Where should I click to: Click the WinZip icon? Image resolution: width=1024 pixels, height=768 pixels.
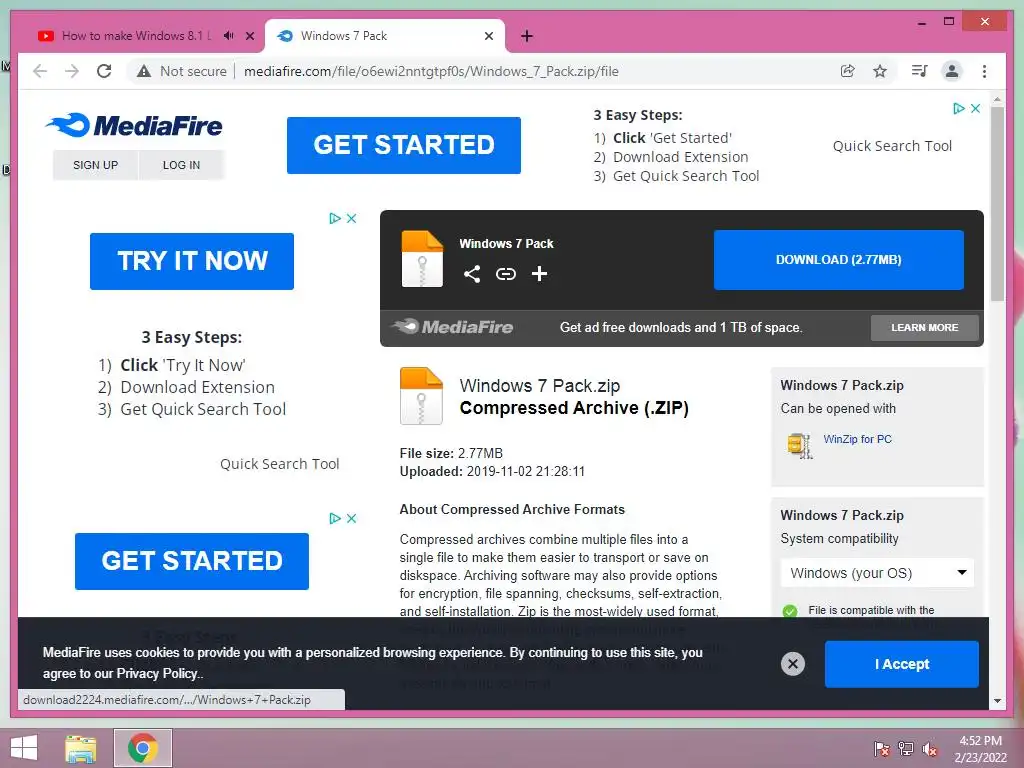coord(799,445)
